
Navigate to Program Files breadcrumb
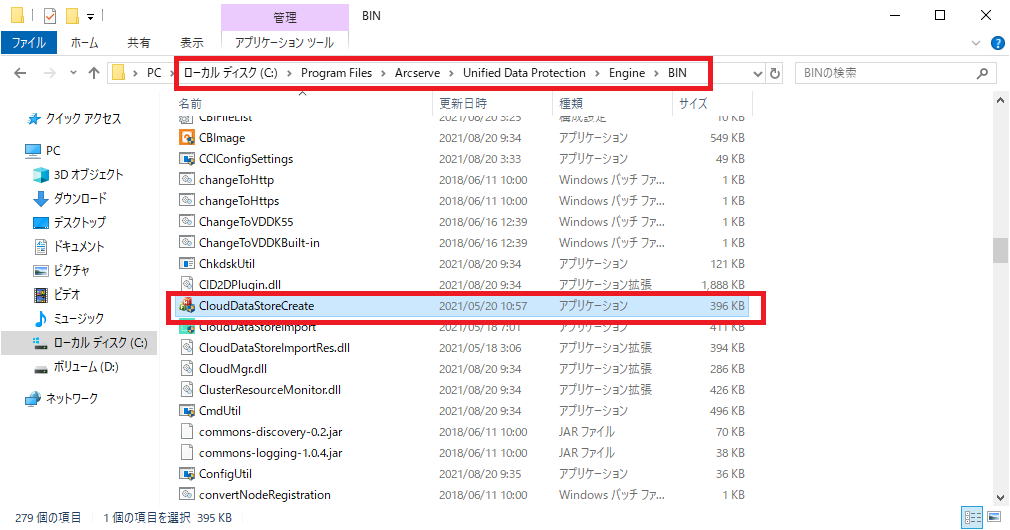click(336, 73)
